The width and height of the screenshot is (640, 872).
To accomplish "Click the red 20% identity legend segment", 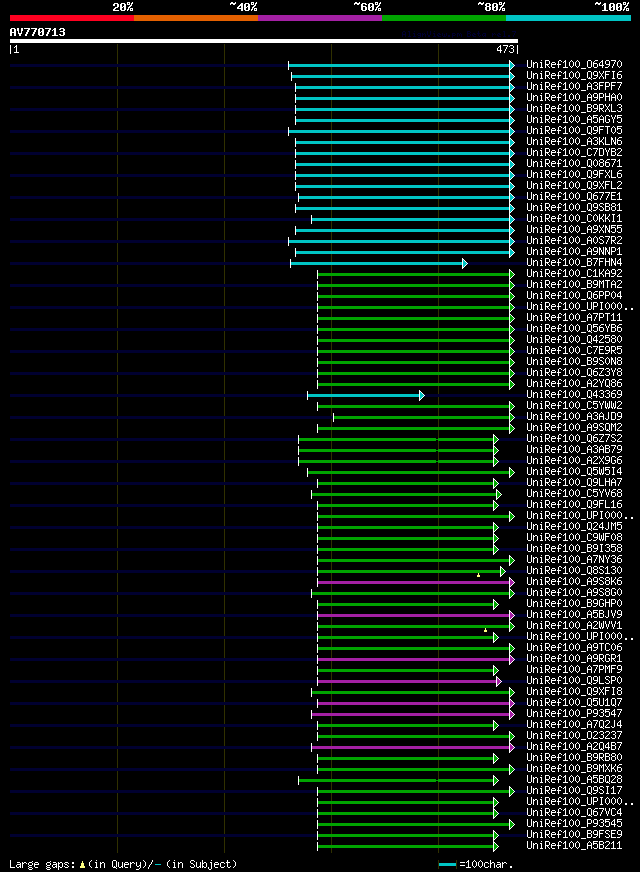I will tap(72, 18).
